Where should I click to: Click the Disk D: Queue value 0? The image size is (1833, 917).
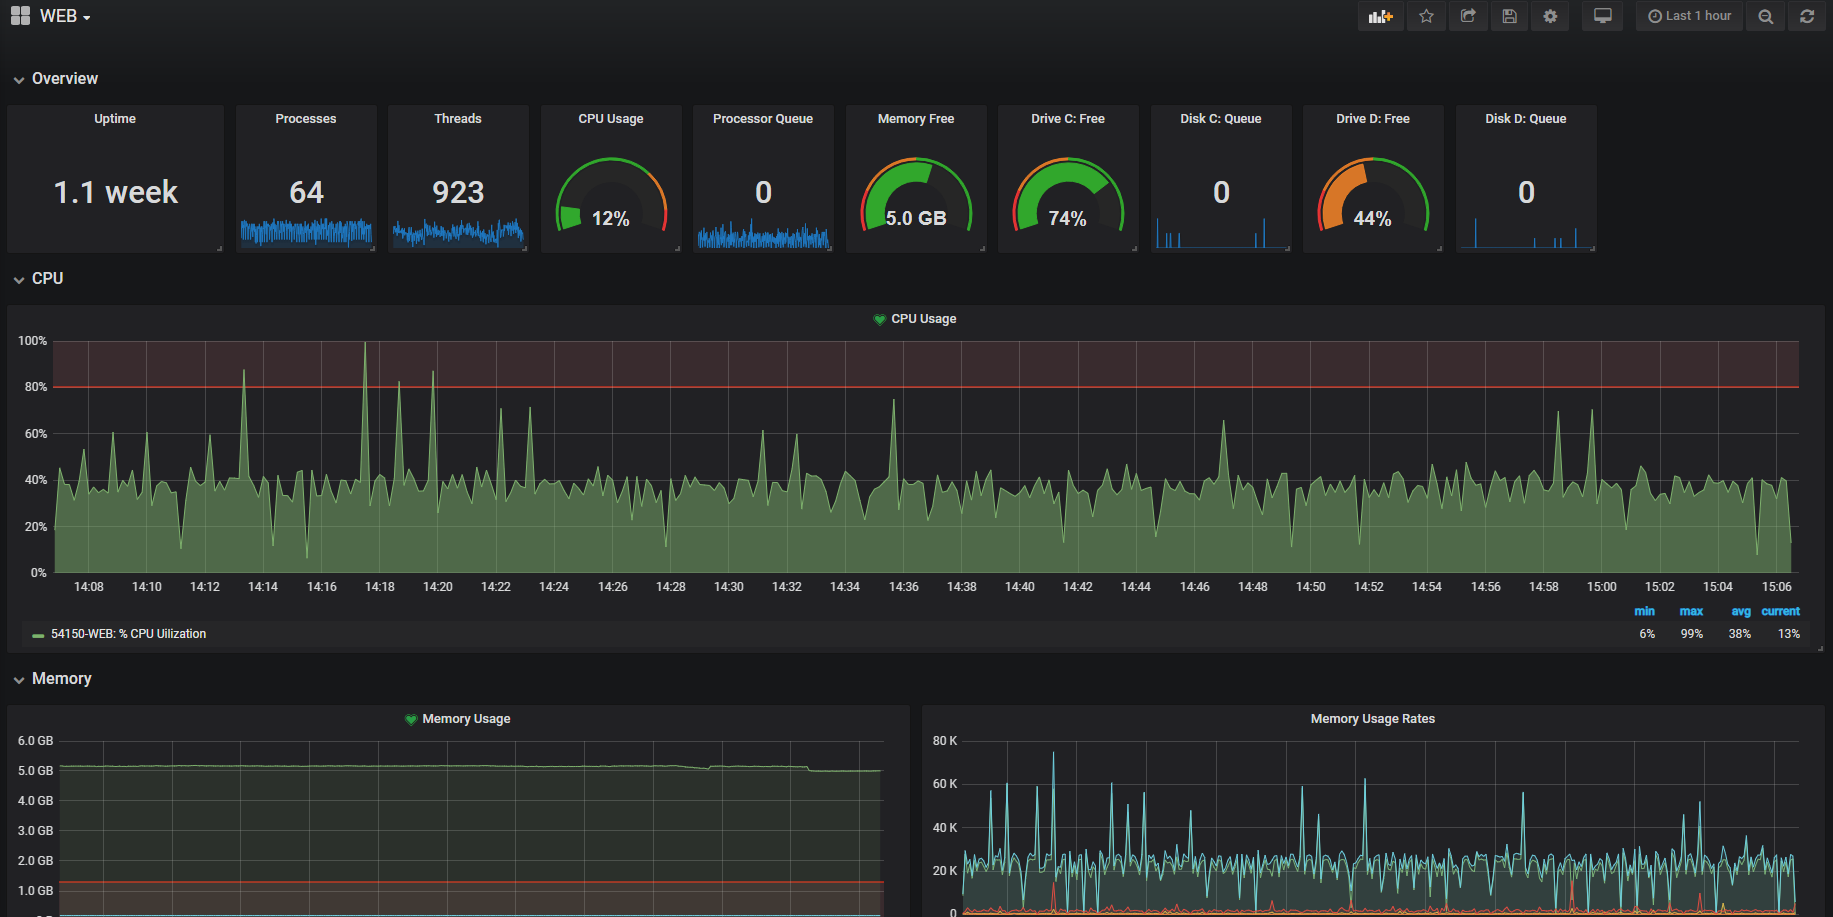1526,192
